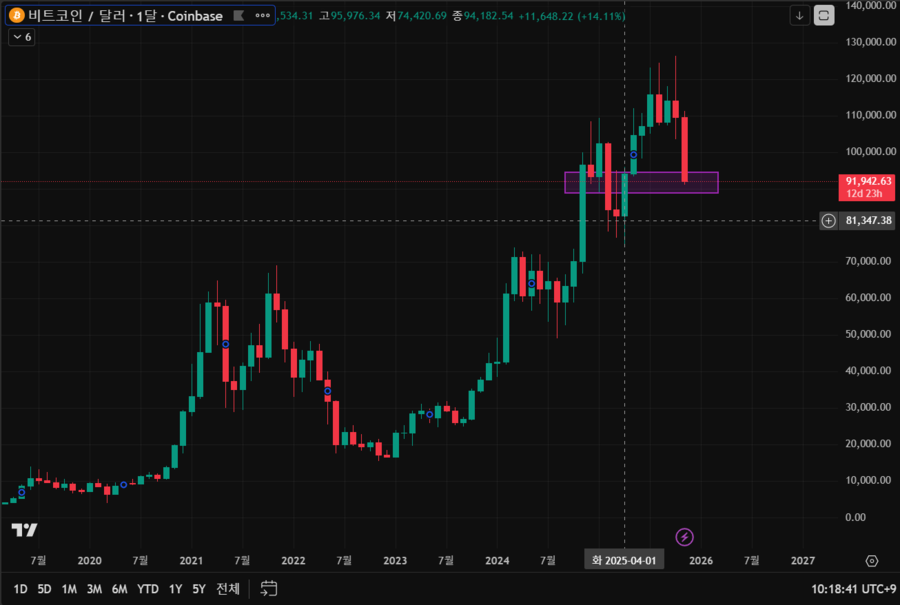This screenshot has width=900, height=605.
Task: Click the purple lightning bolt event marker
Action: 684,537
